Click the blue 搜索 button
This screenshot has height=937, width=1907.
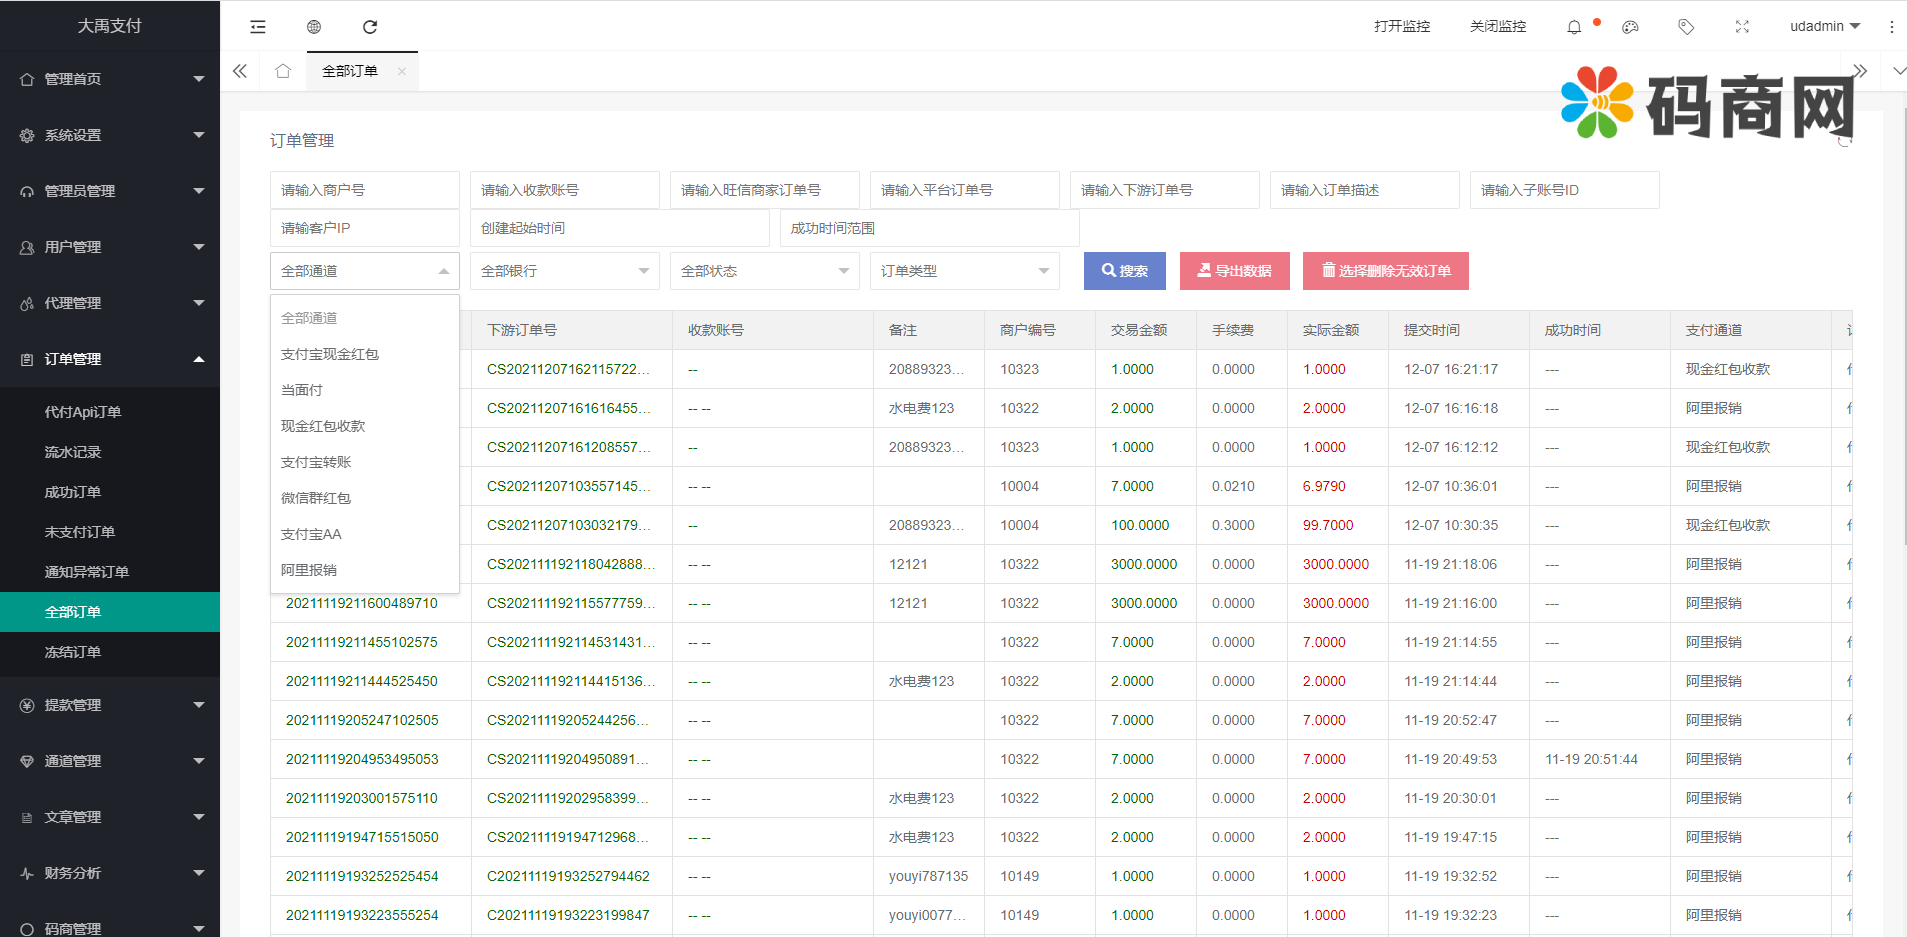[x=1124, y=271]
